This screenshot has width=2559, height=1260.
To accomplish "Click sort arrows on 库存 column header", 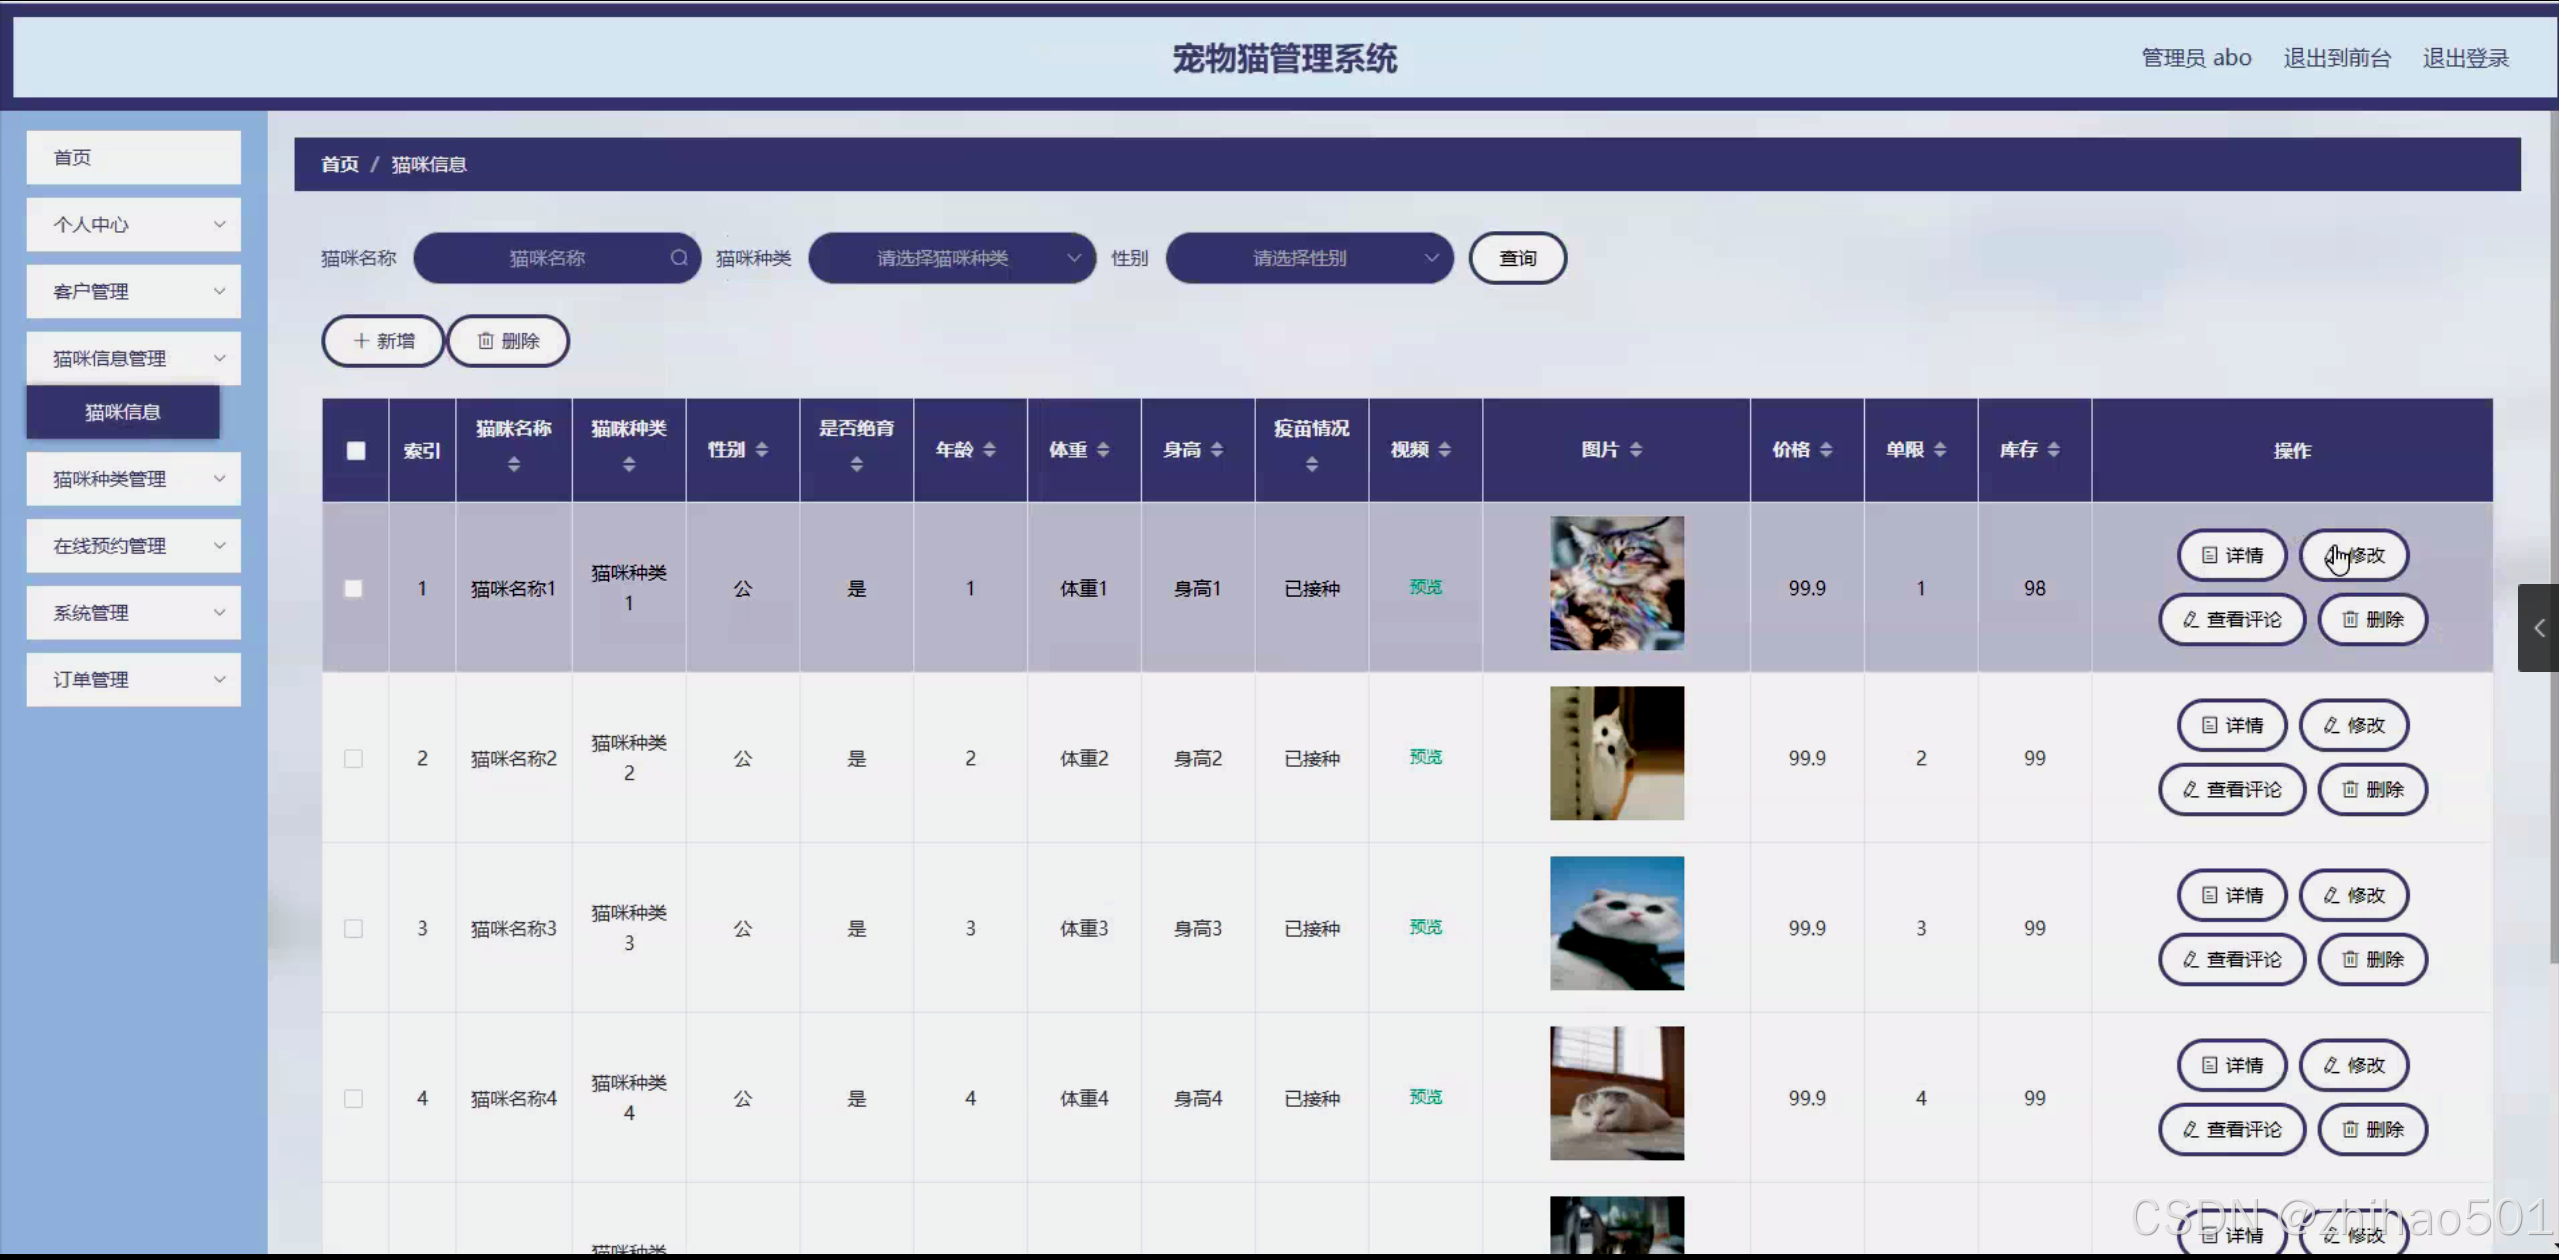I will coord(2053,450).
